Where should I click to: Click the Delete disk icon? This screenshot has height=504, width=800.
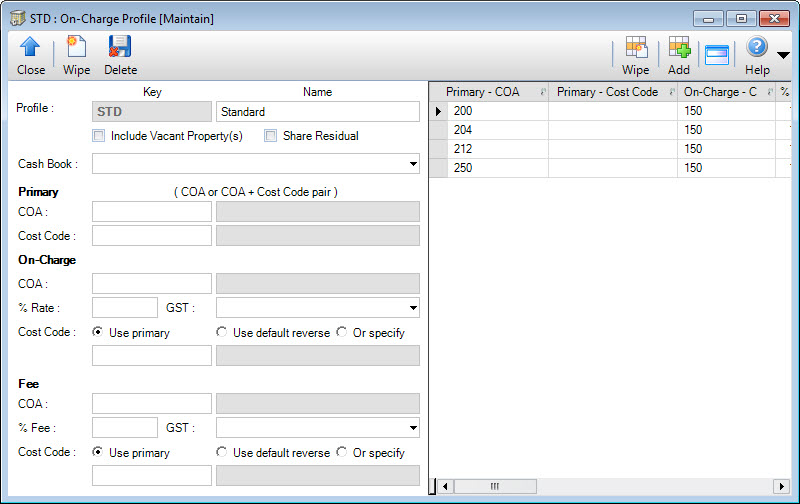click(120, 47)
